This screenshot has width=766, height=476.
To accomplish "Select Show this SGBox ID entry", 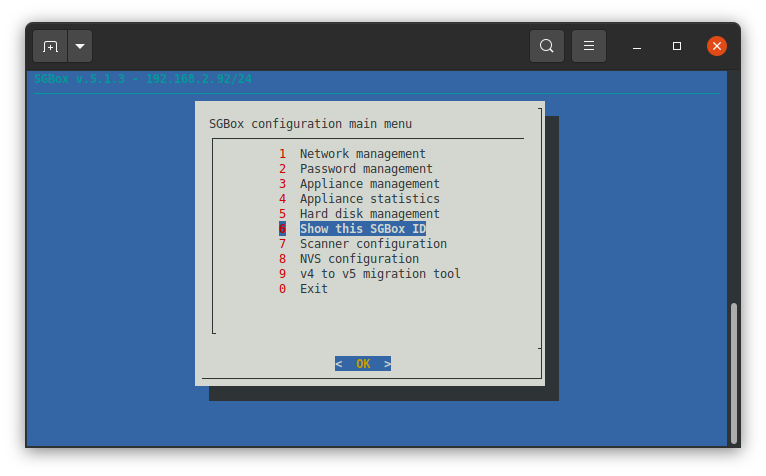I will point(362,229).
